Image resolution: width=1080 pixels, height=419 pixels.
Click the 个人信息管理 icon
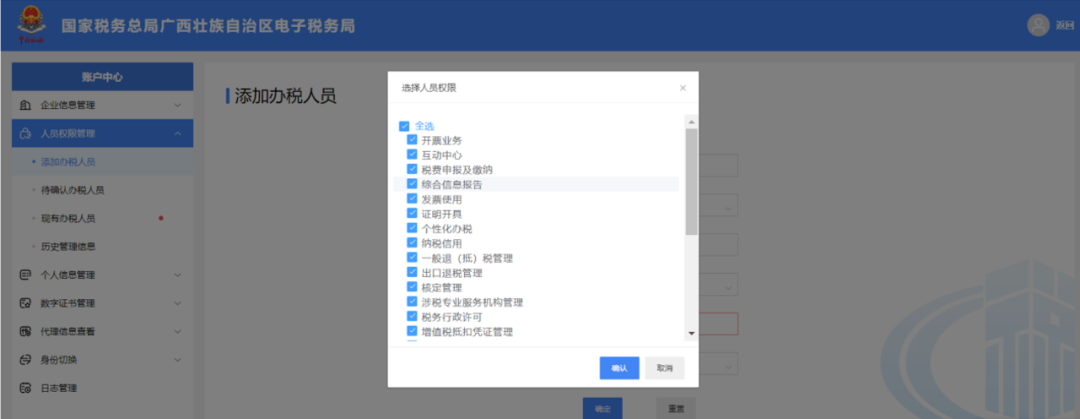[x=25, y=275]
